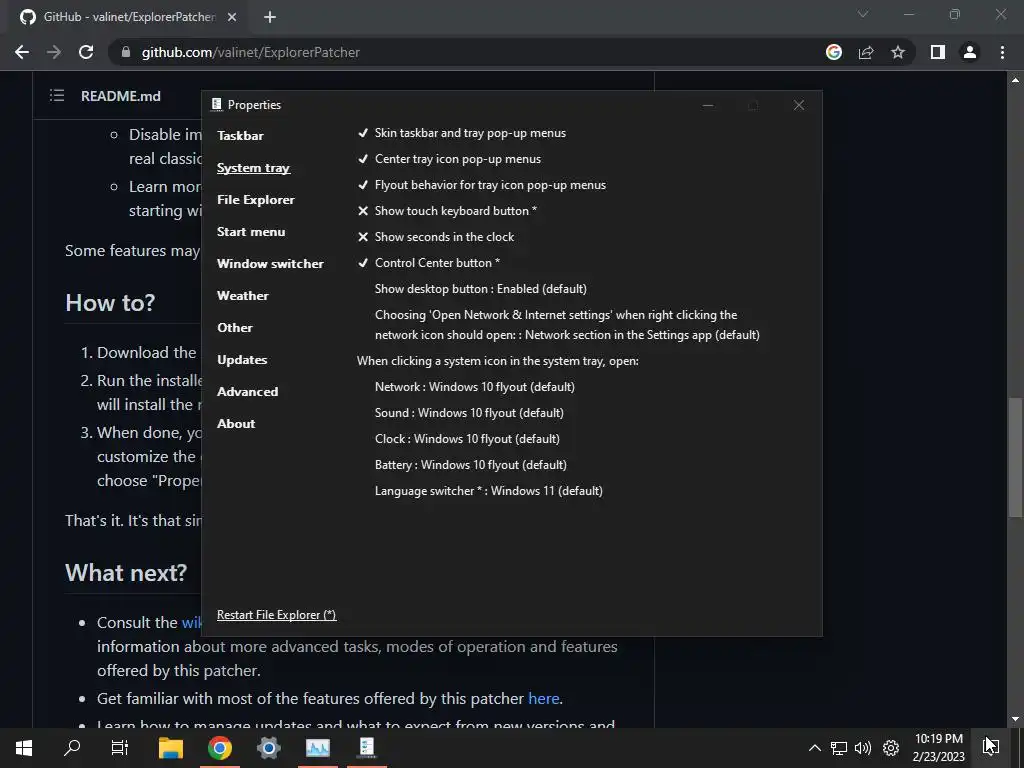This screenshot has height=768, width=1024.
Task: Click the 'here' link in README
Action: click(x=543, y=699)
